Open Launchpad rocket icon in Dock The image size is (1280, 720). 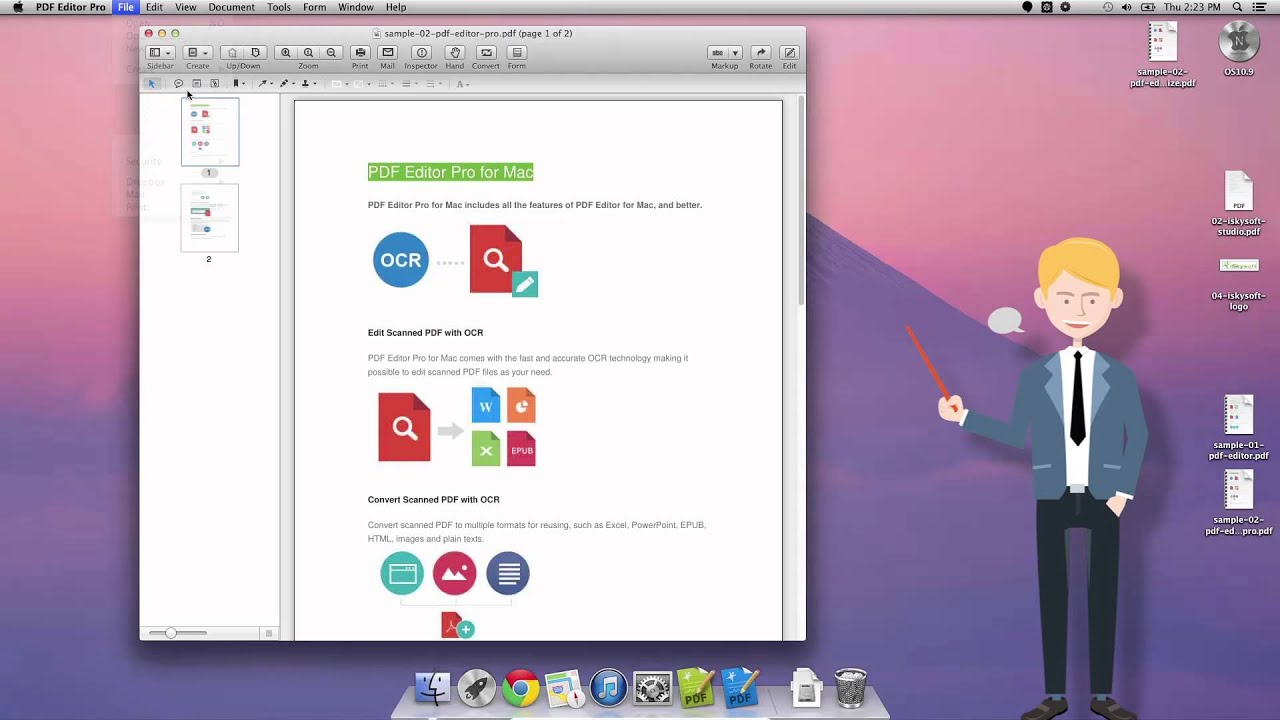(477, 688)
